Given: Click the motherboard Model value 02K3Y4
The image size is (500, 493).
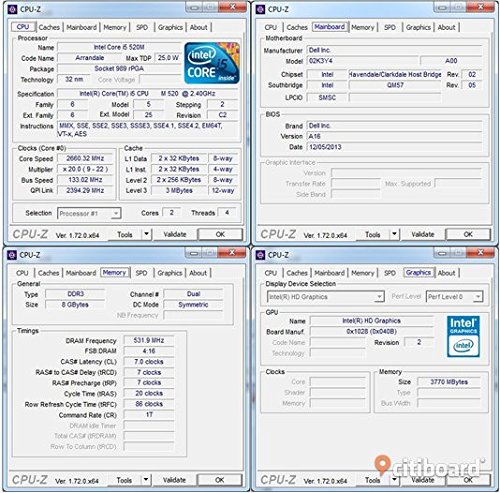Looking at the screenshot, I should click(362, 61).
